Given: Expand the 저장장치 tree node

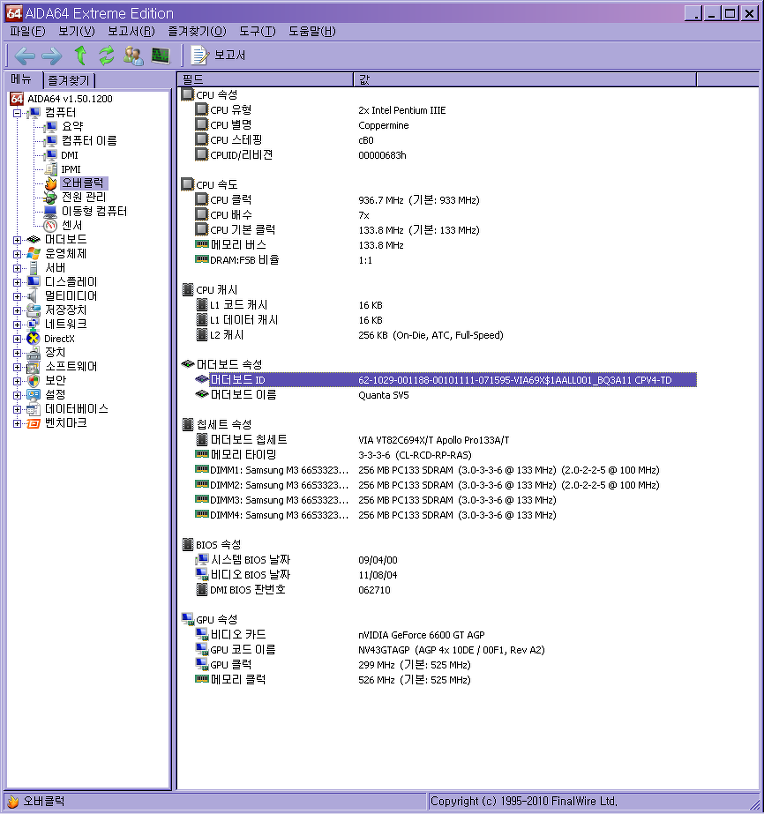Looking at the screenshot, I should [x=17, y=310].
